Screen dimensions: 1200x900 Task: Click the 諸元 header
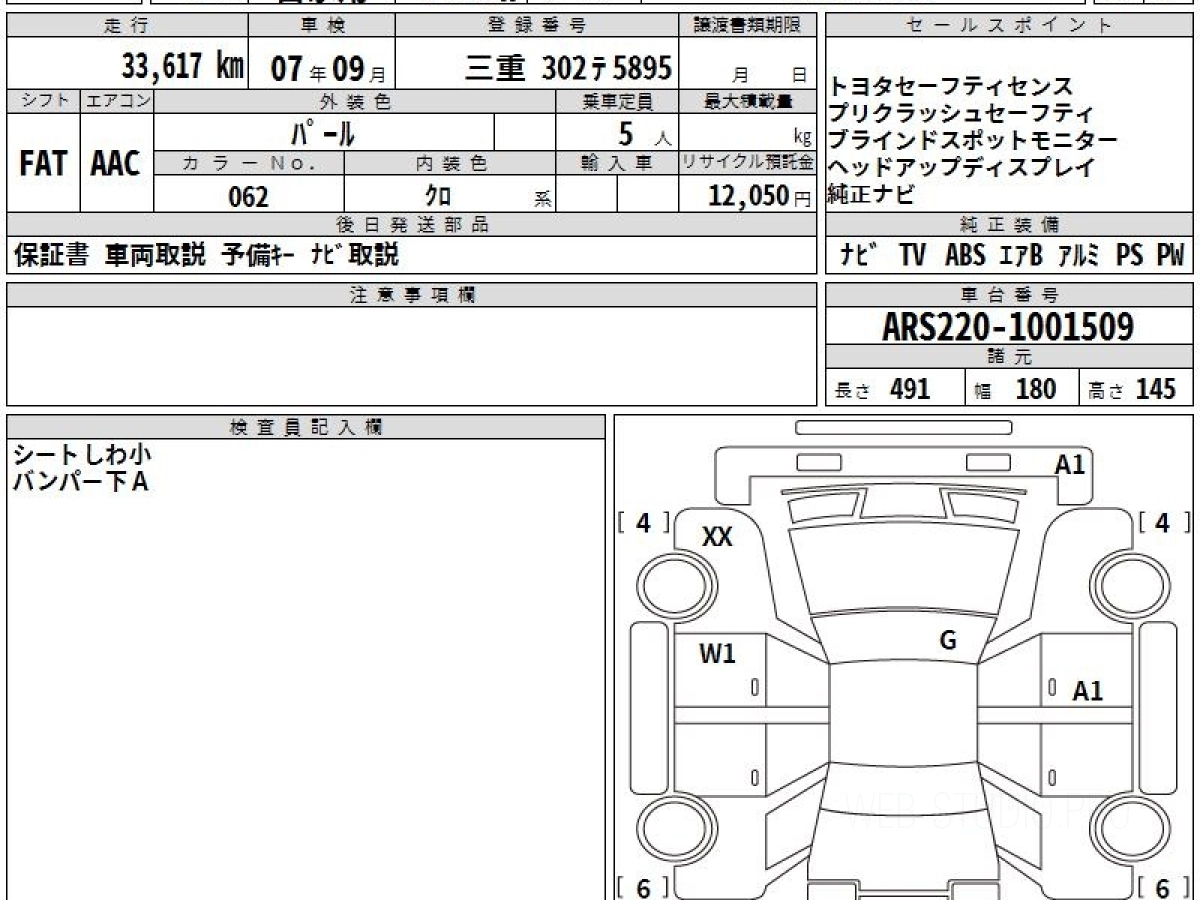[1009, 357]
